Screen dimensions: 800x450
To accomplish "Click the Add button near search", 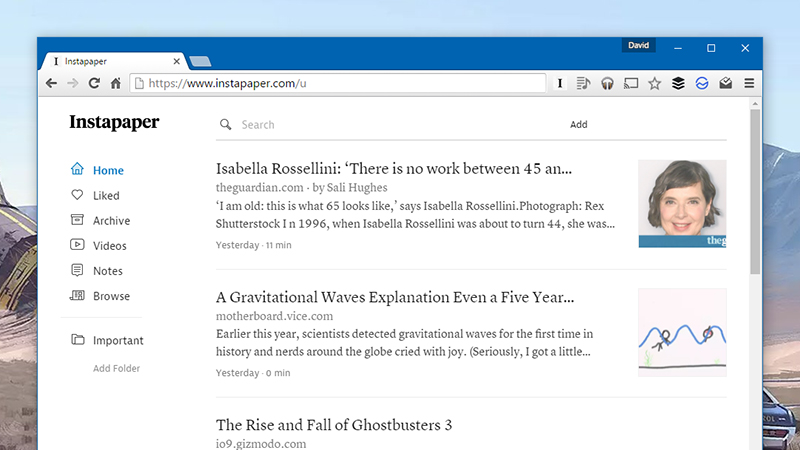I will 579,124.
